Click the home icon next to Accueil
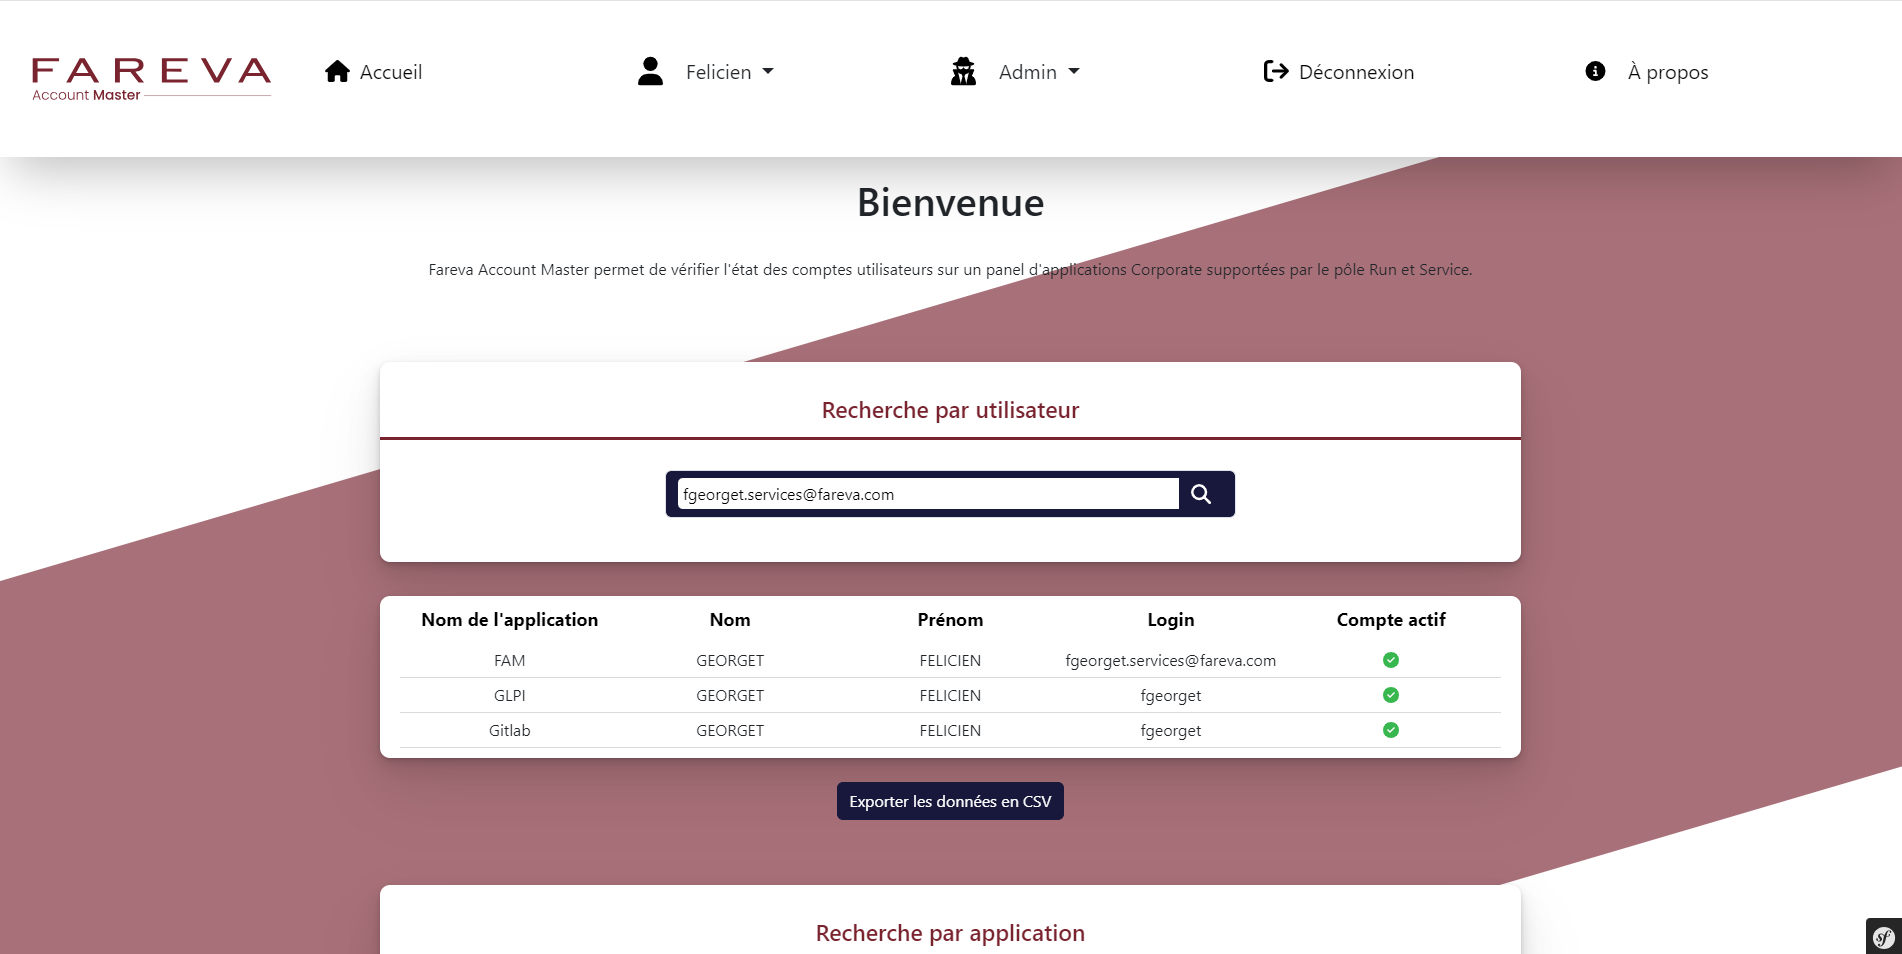1902x954 pixels. point(337,71)
